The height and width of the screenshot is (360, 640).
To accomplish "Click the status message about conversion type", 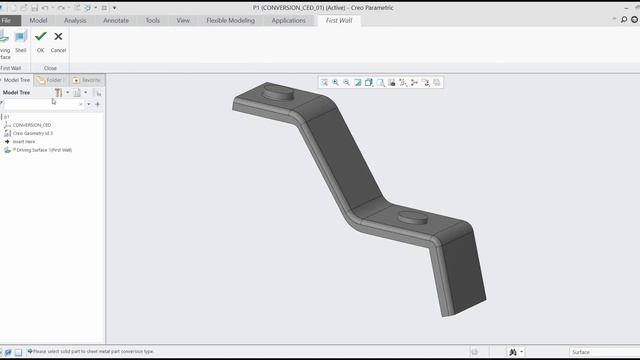I will pos(93,351).
